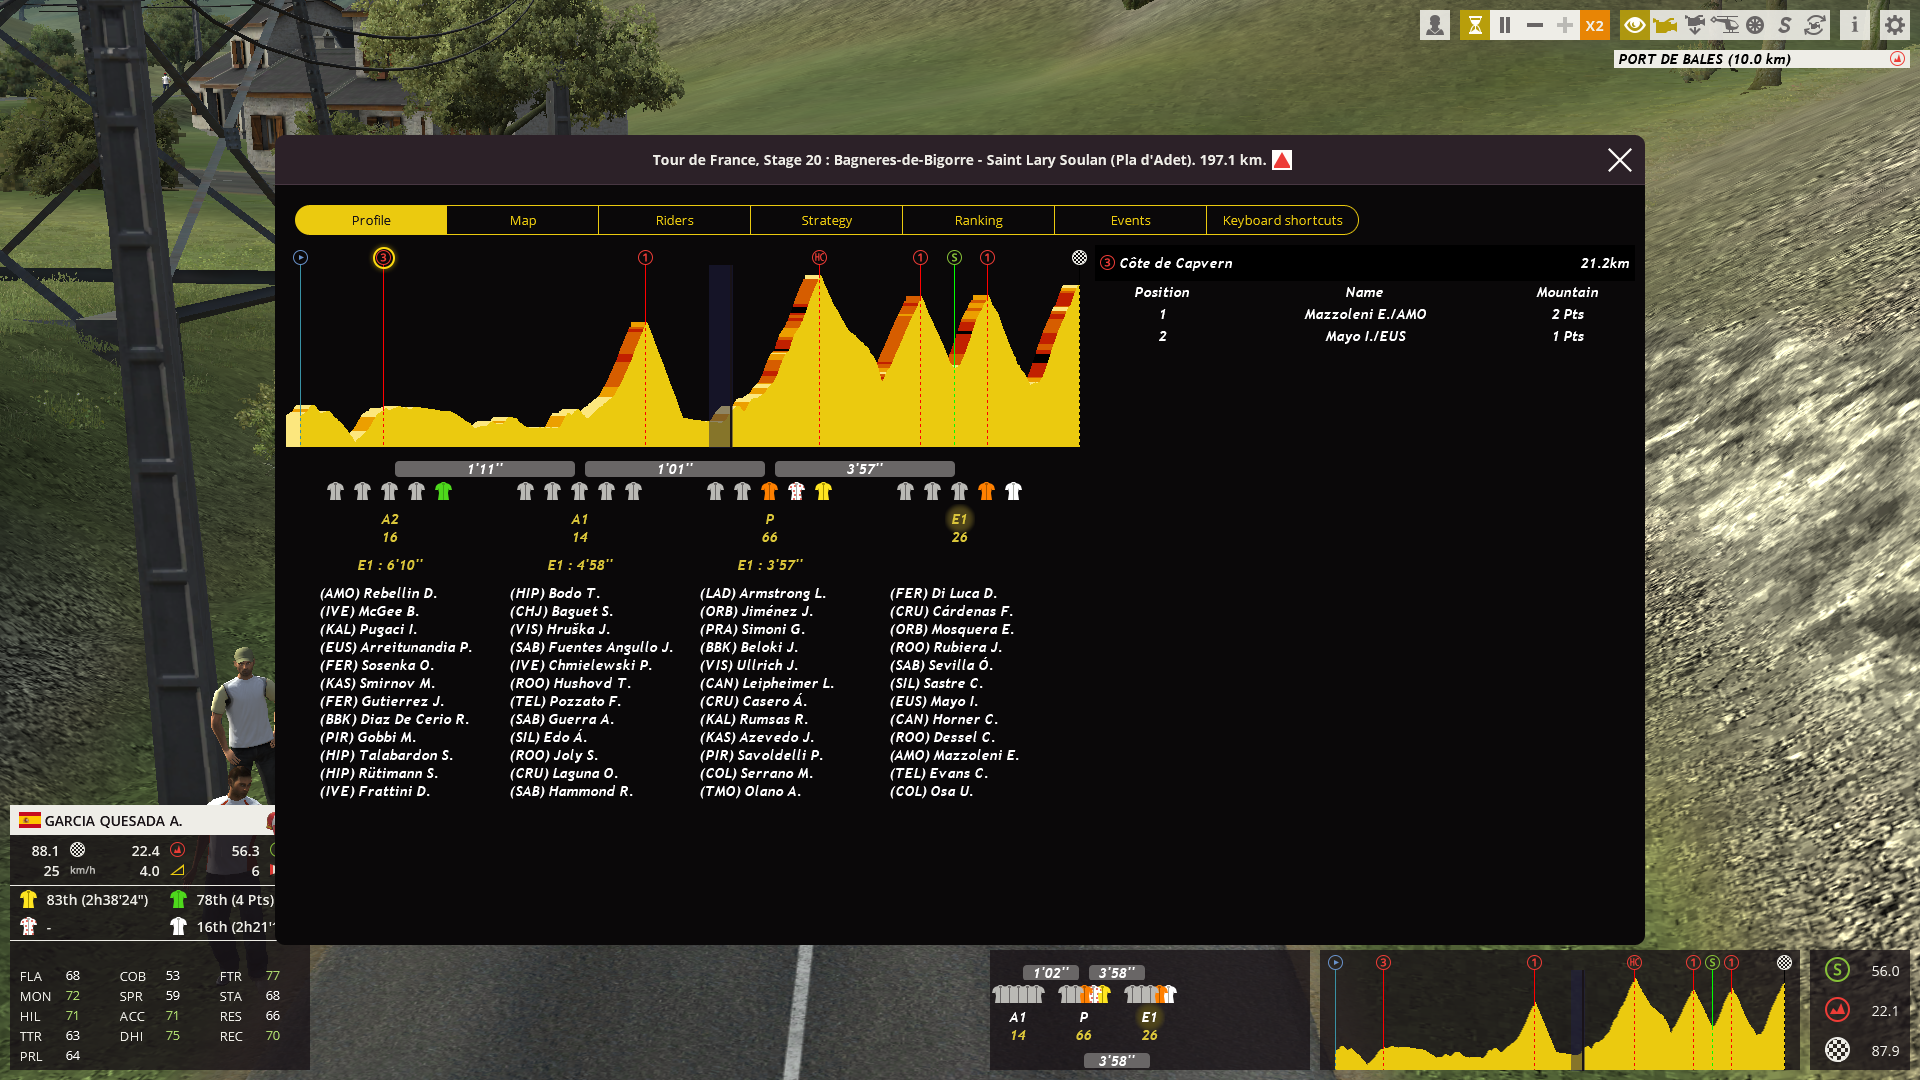Select rider Rebellin D. in A2 list
Screen dimensions: 1920x1080
(378, 593)
